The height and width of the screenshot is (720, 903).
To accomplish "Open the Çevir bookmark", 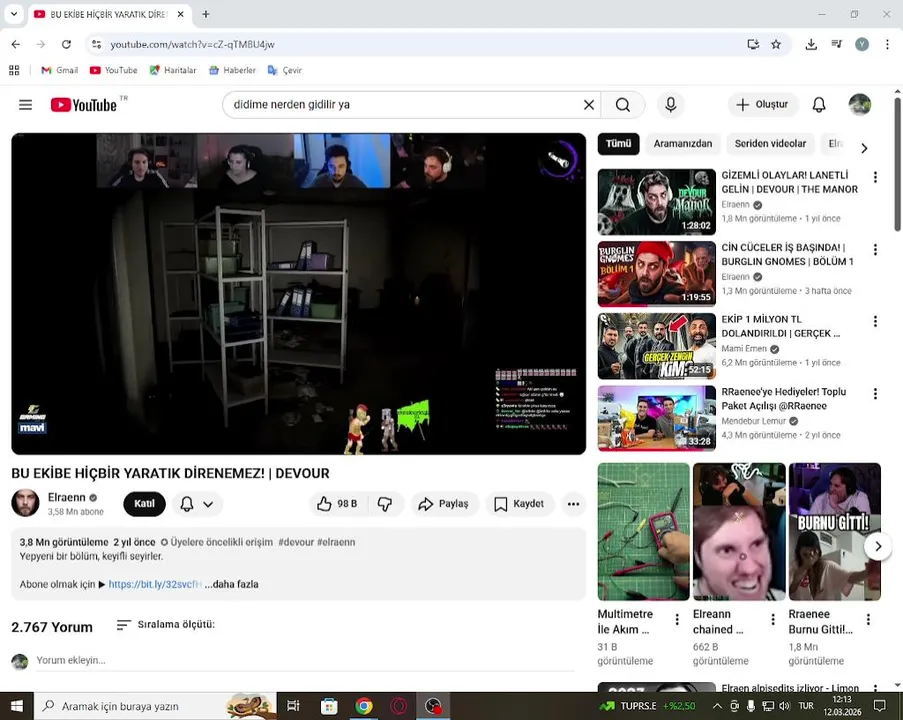I will pos(284,70).
